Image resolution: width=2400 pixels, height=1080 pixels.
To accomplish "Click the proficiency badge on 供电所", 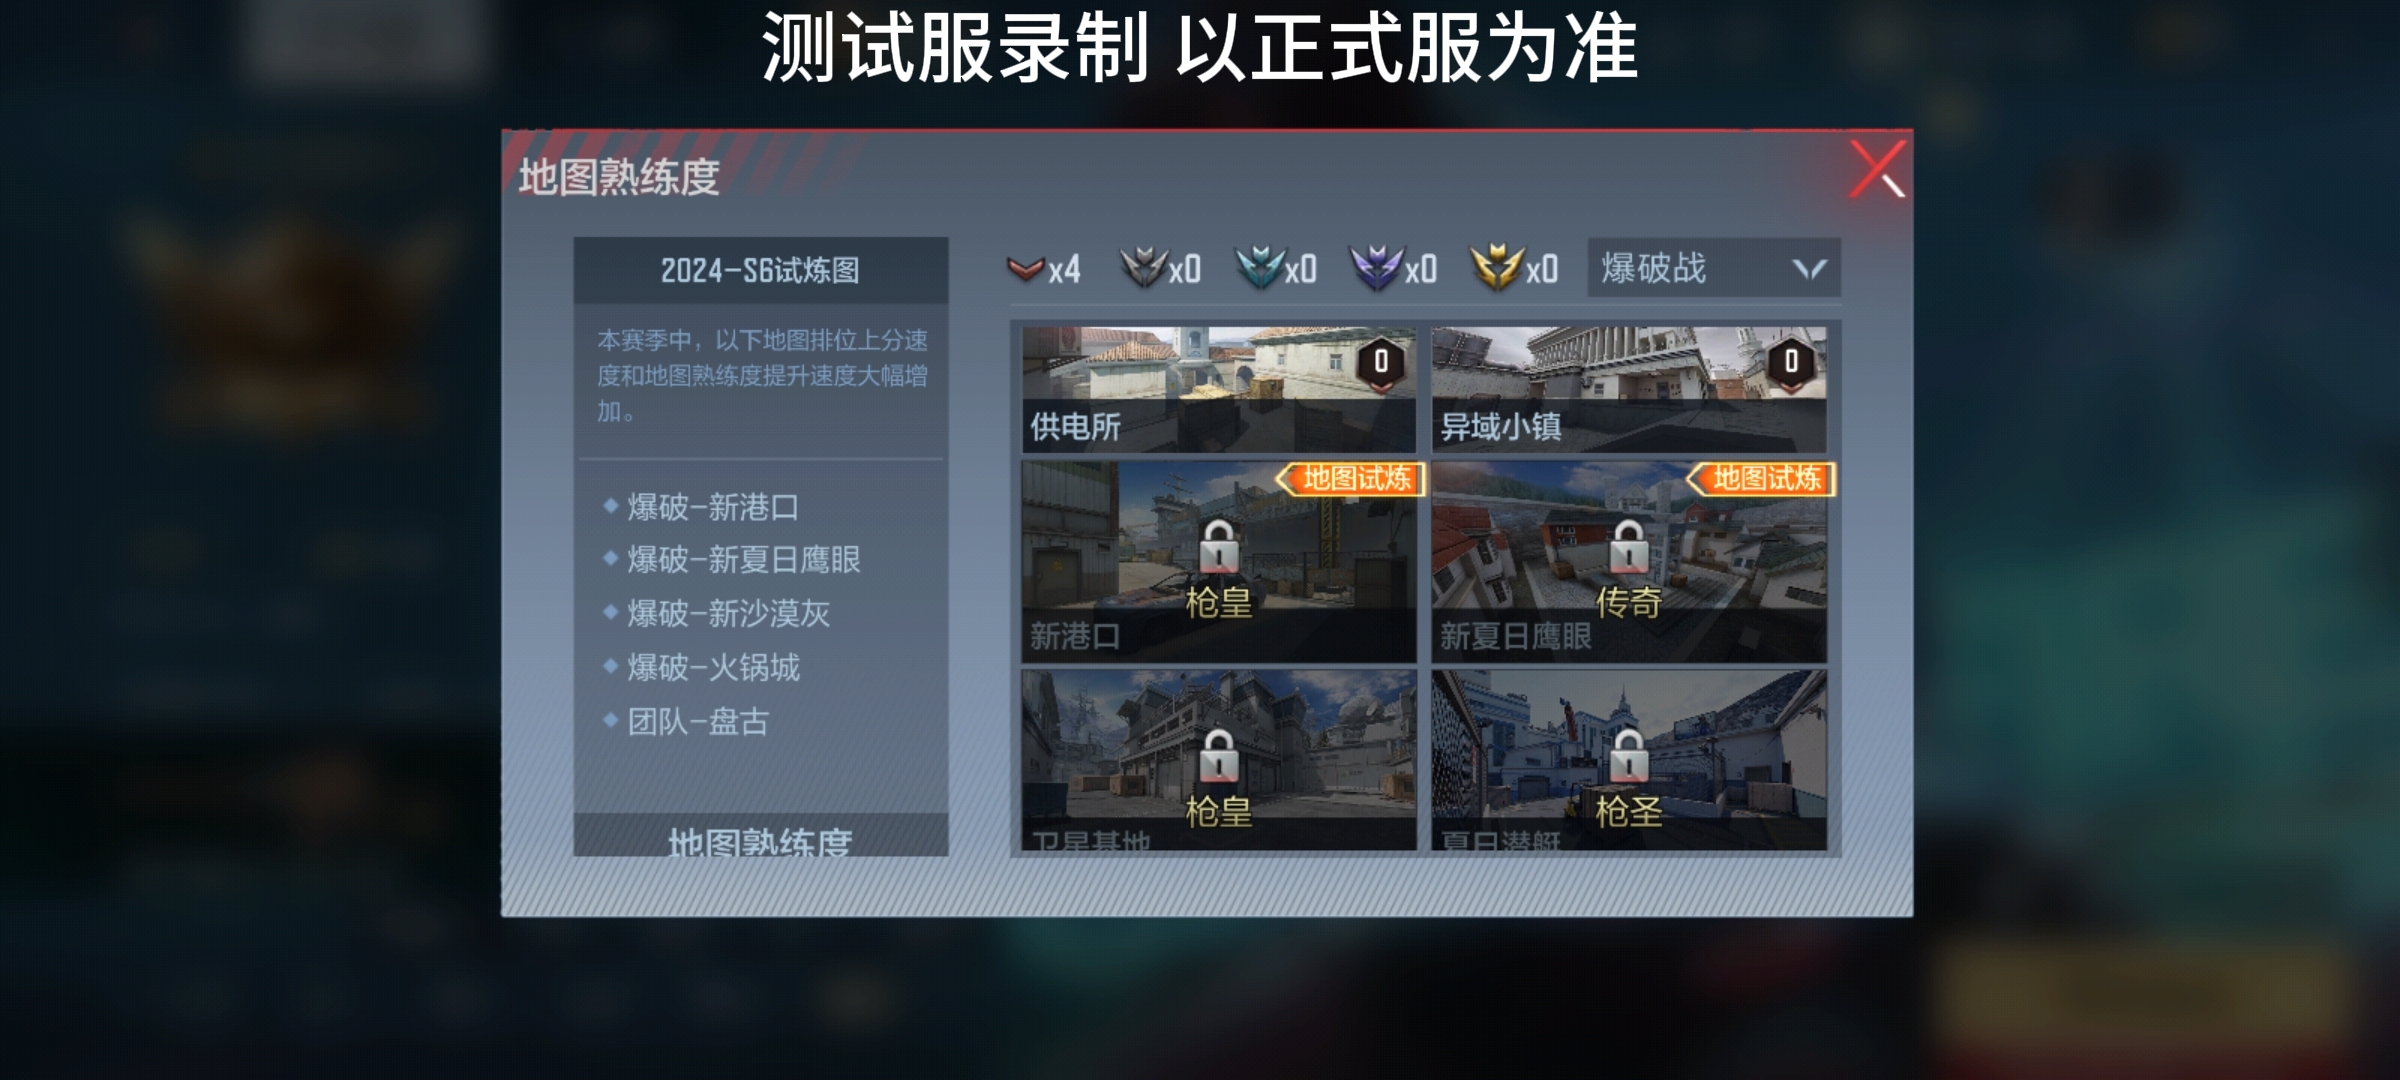I will 1381,364.
